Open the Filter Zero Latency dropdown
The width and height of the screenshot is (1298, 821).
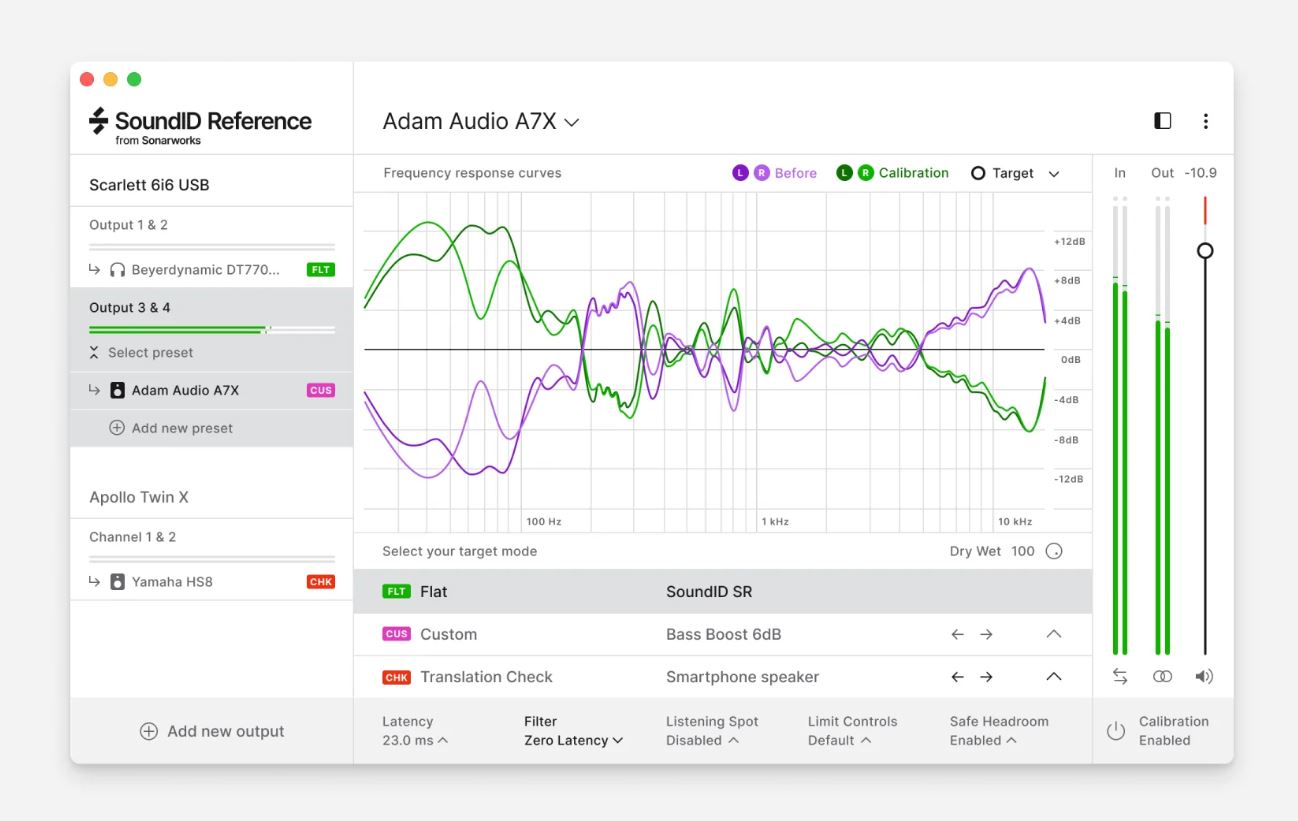[573, 731]
